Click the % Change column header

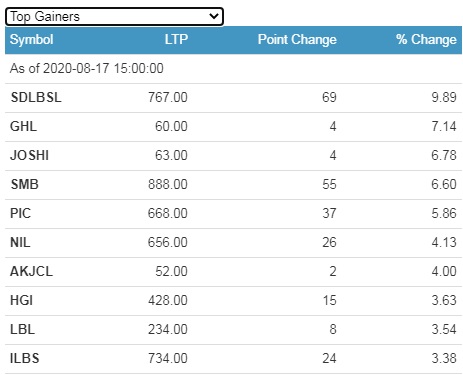(x=426, y=39)
